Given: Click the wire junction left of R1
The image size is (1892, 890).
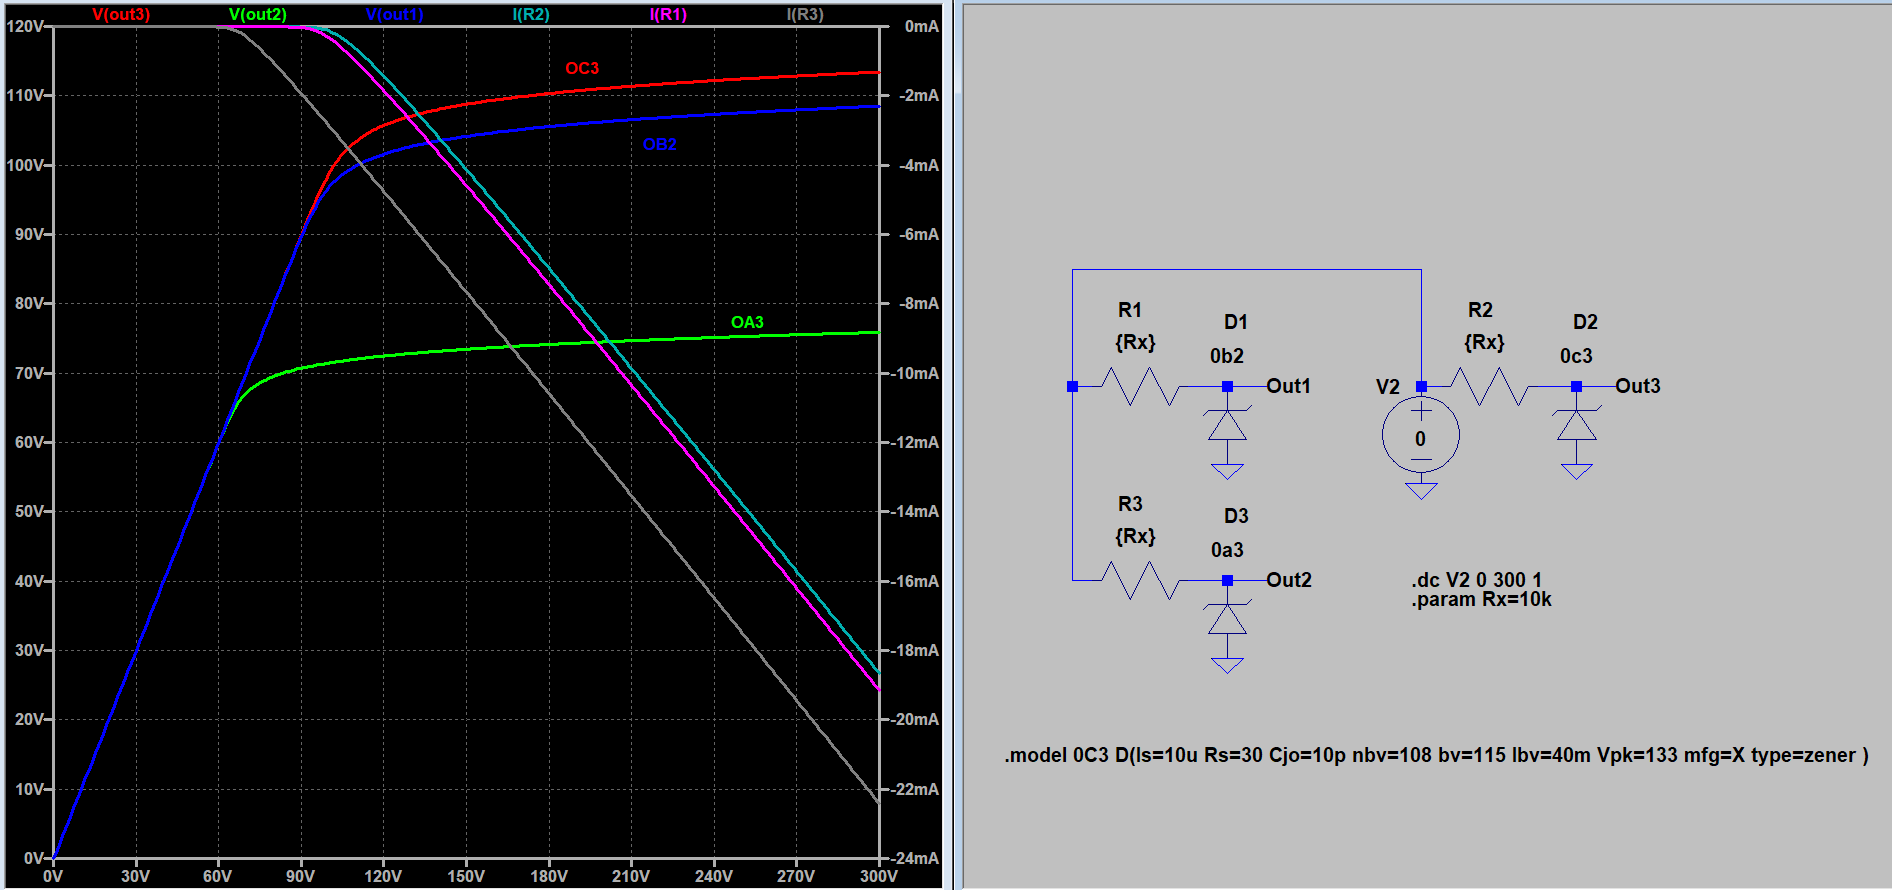Looking at the screenshot, I should click(1072, 386).
